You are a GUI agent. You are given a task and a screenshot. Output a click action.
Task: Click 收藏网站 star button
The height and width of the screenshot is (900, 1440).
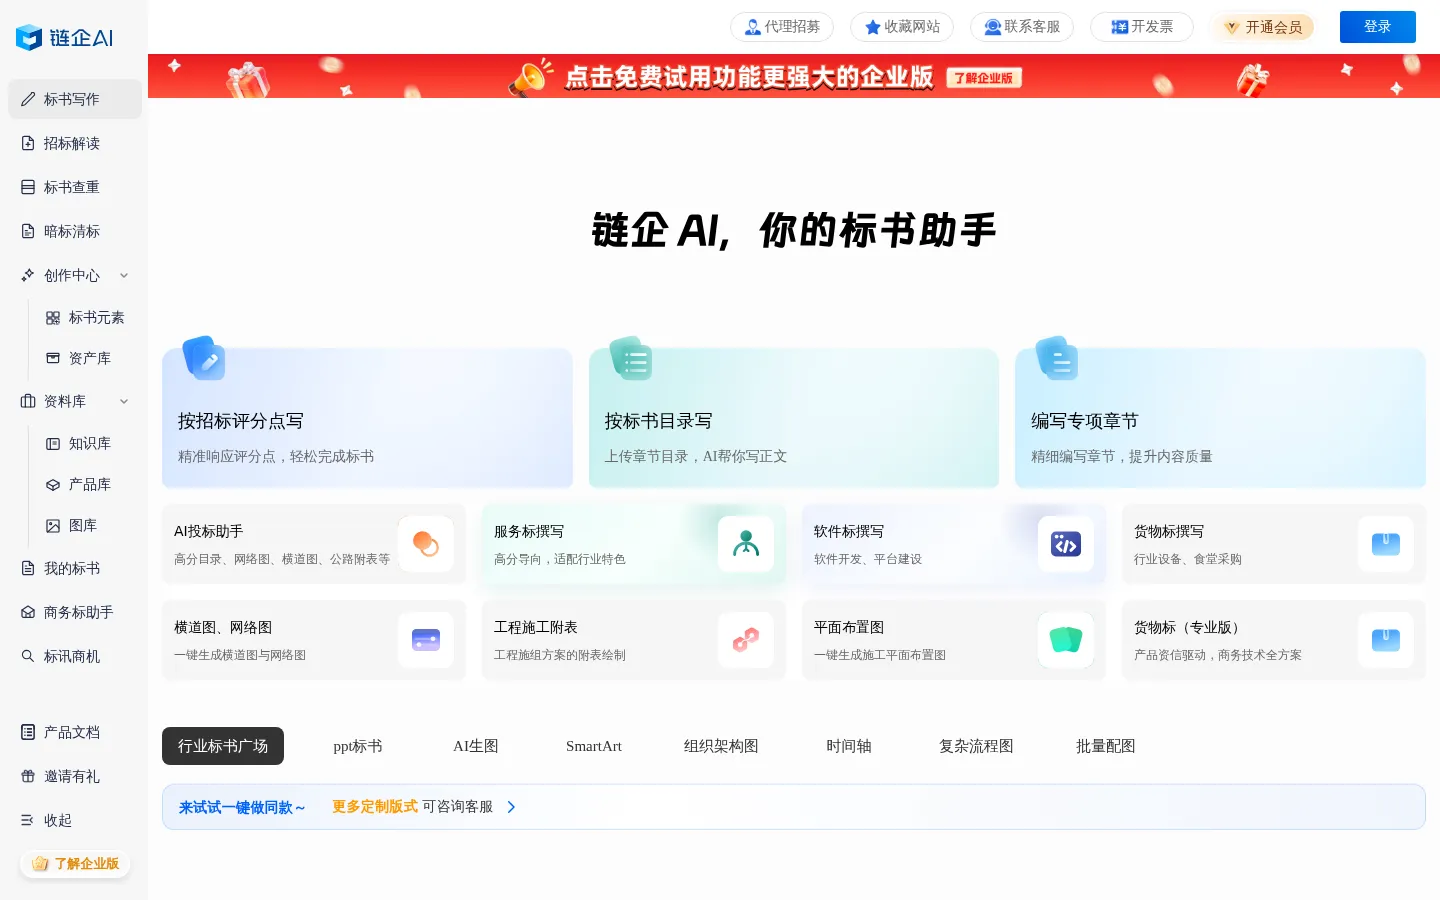point(902,27)
